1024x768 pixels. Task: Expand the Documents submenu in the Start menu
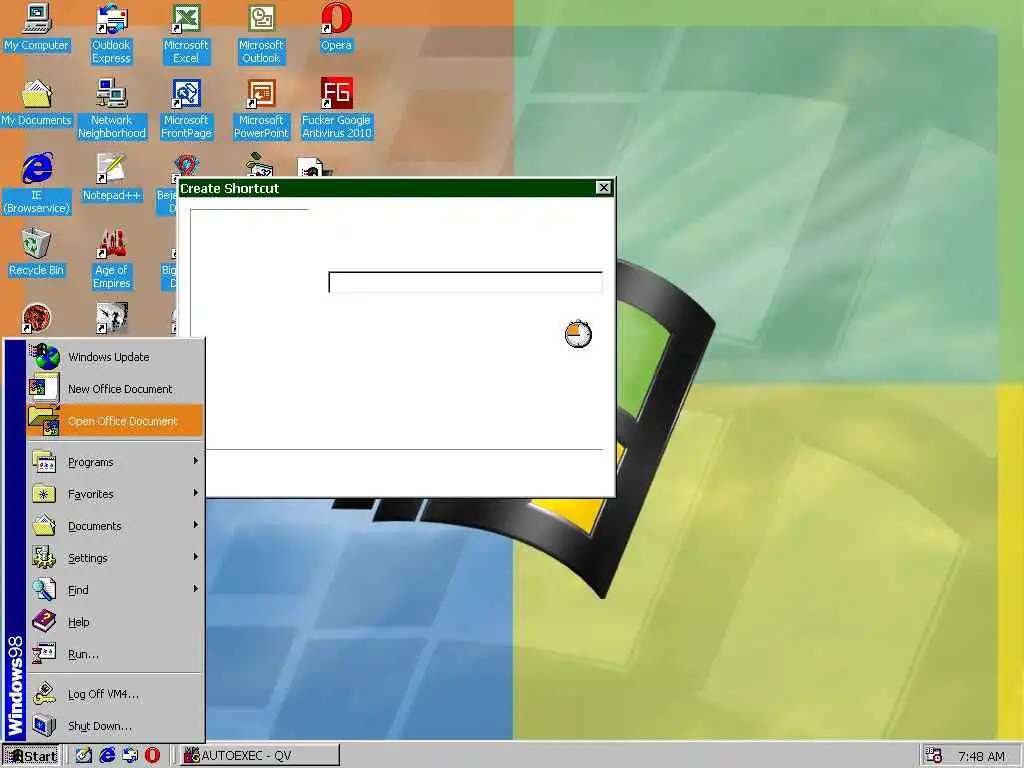[115, 526]
